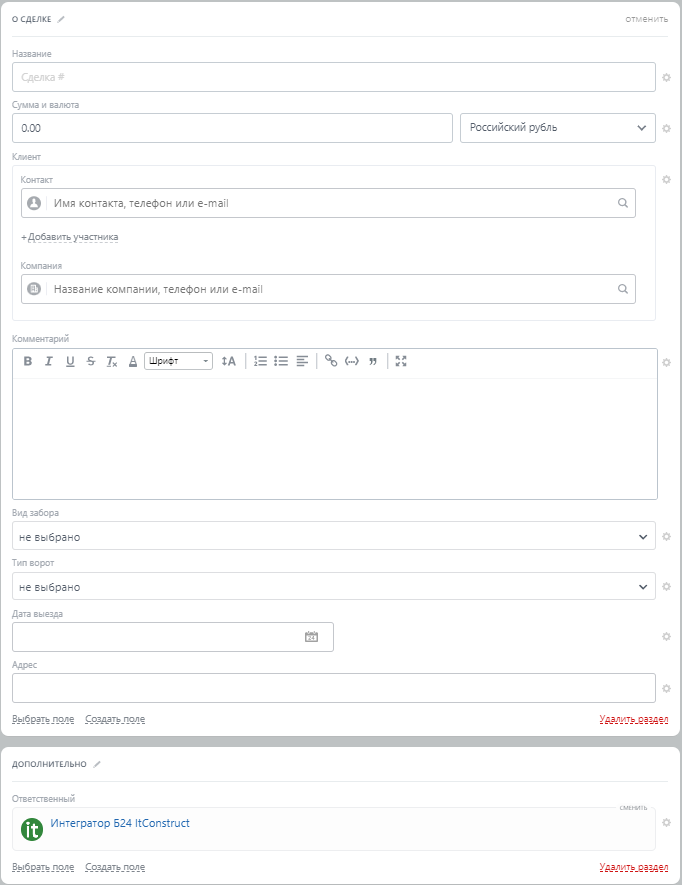Open the calendar picker for Дата выезда
The height and width of the screenshot is (885, 682).
(311, 637)
